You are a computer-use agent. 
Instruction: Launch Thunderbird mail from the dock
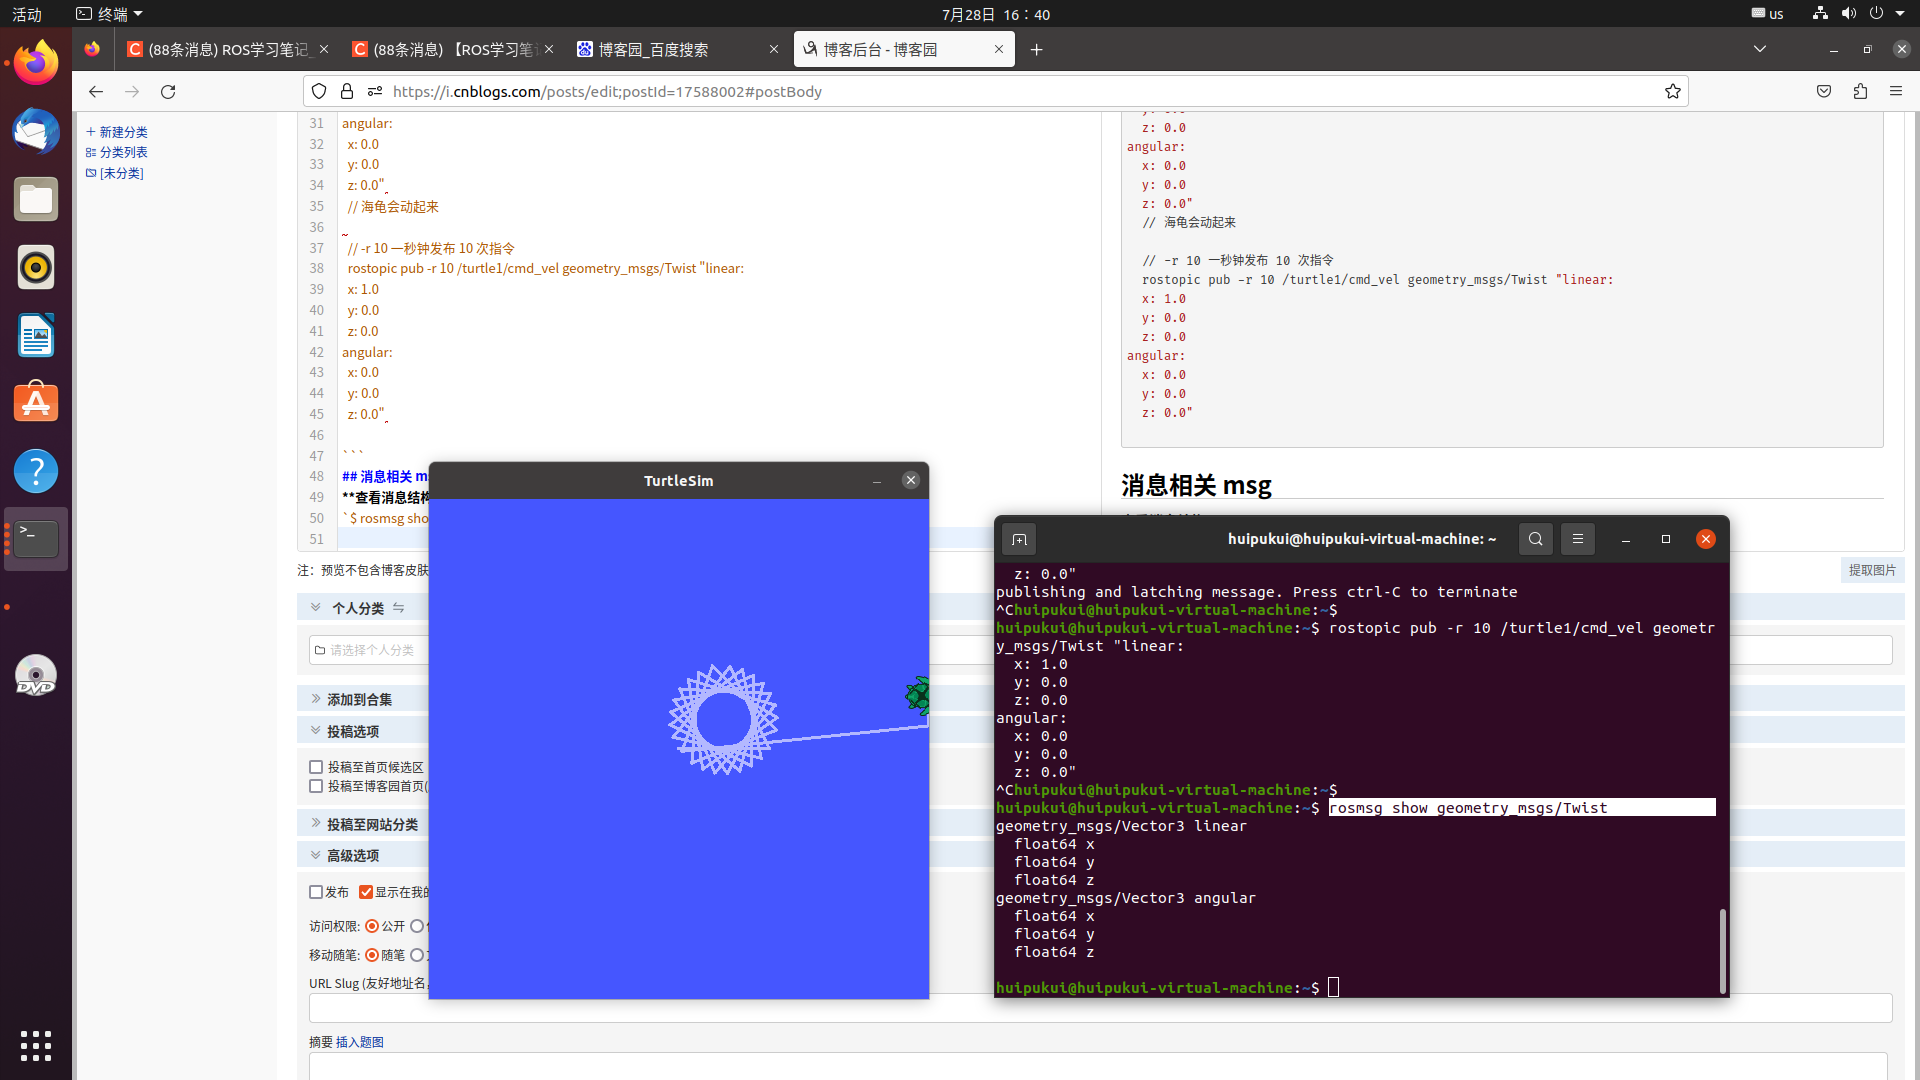point(36,131)
